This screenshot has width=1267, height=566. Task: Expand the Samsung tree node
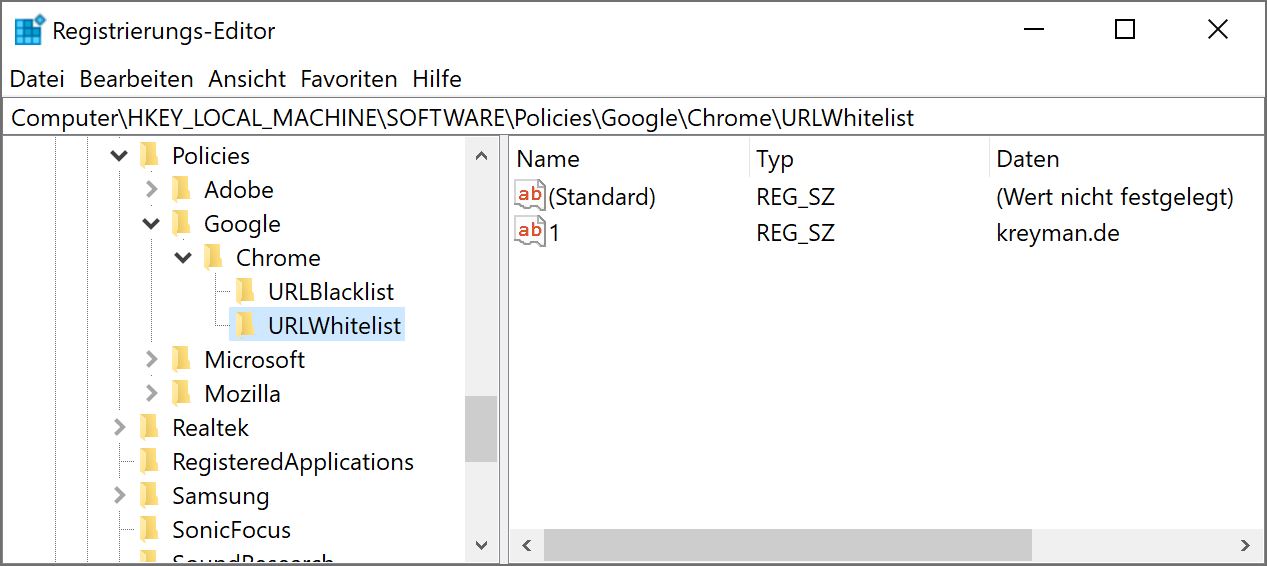(x=119, y=496)
